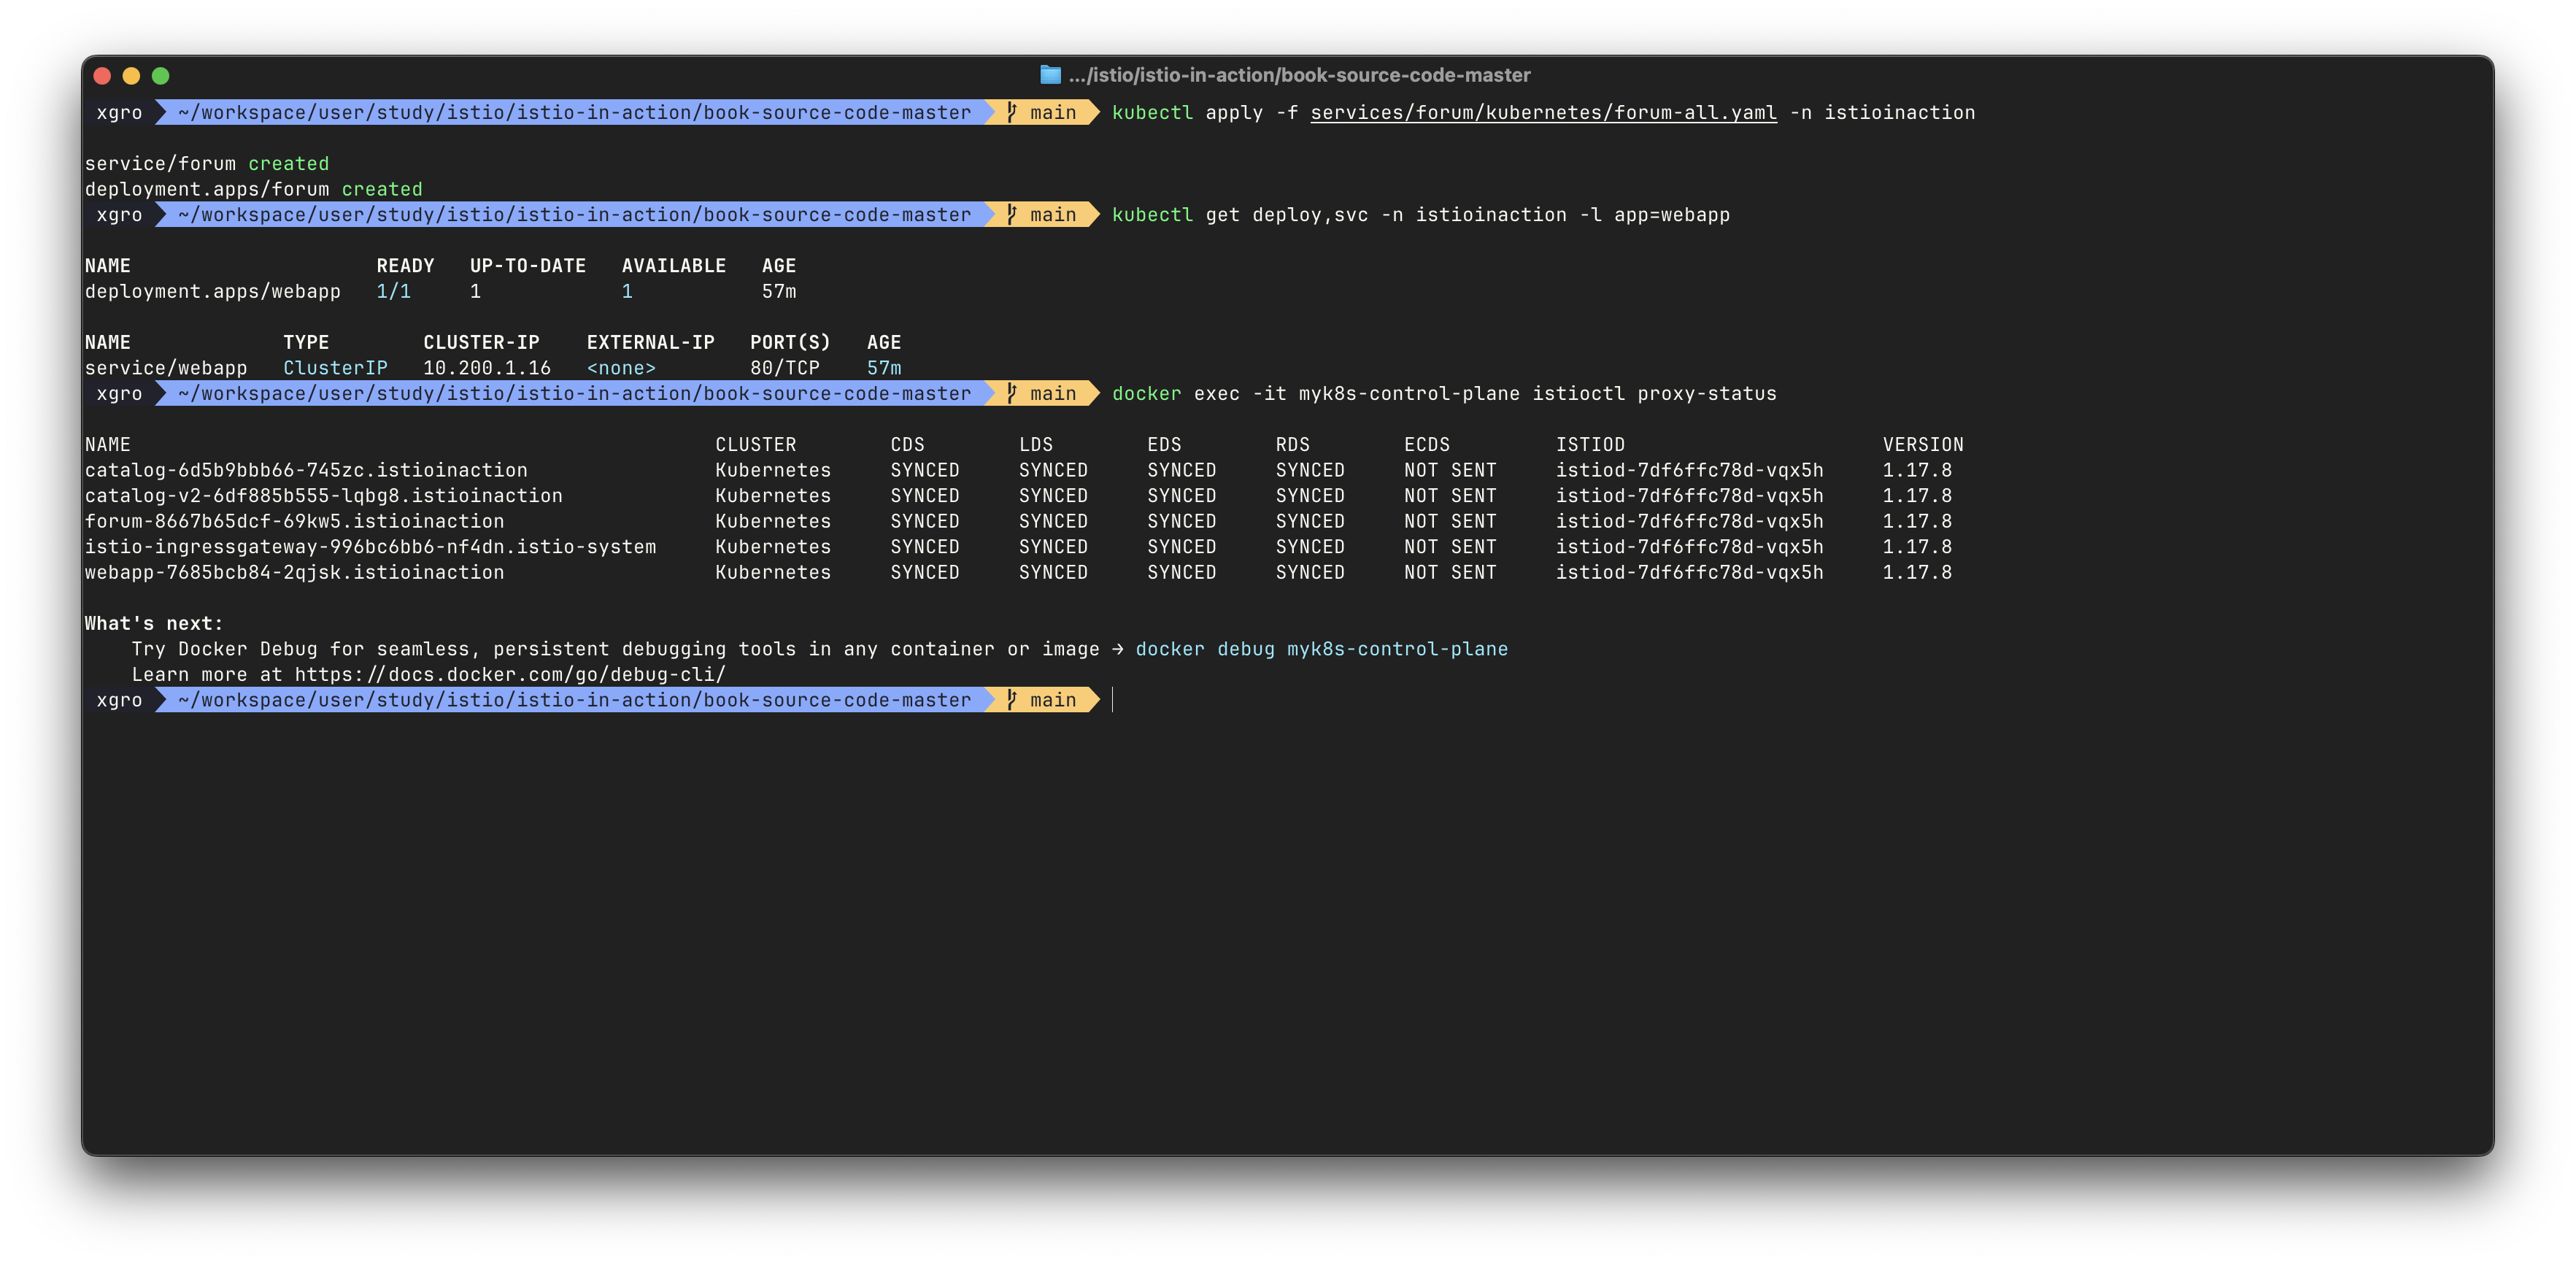Click the folder icon in title bar
The image size is (2576, 1264).
(x=1050, y=75)
